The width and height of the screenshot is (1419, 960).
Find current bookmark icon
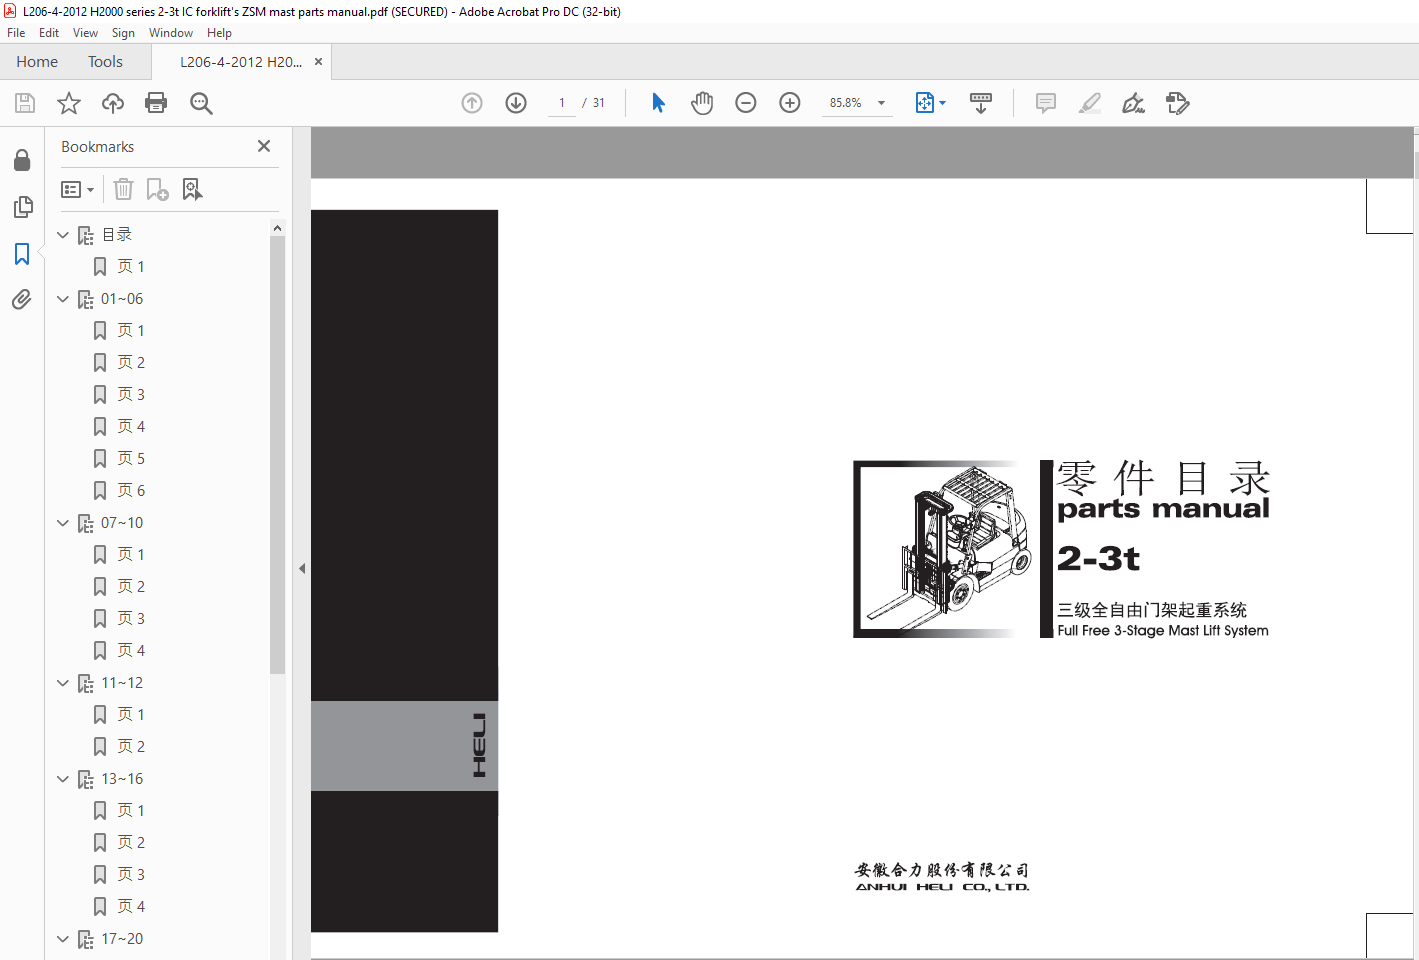(x=192, y=189)
